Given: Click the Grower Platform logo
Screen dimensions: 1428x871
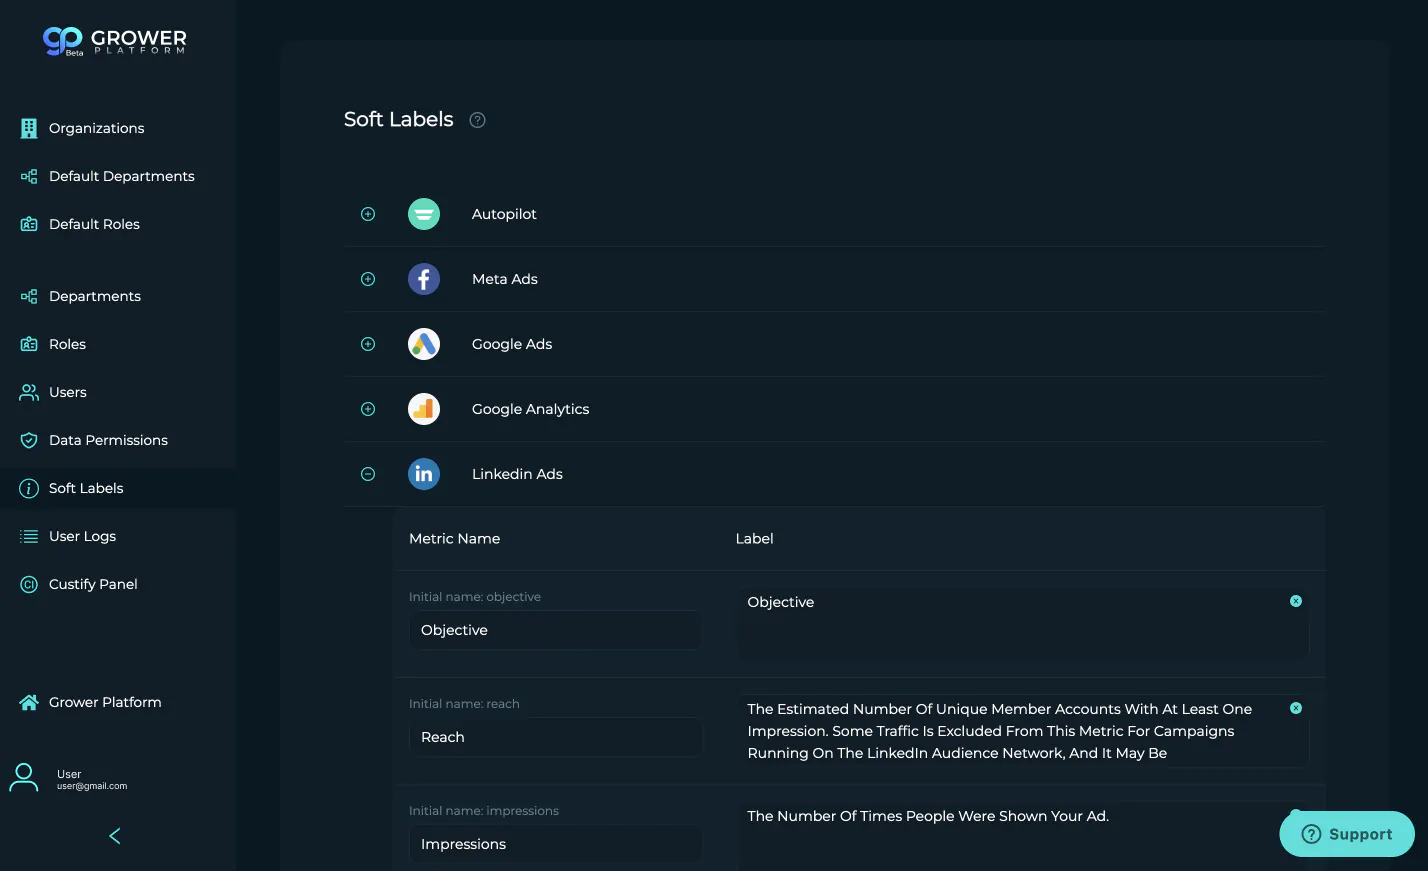Looking at the screenshot, I should tap(114, 41).
